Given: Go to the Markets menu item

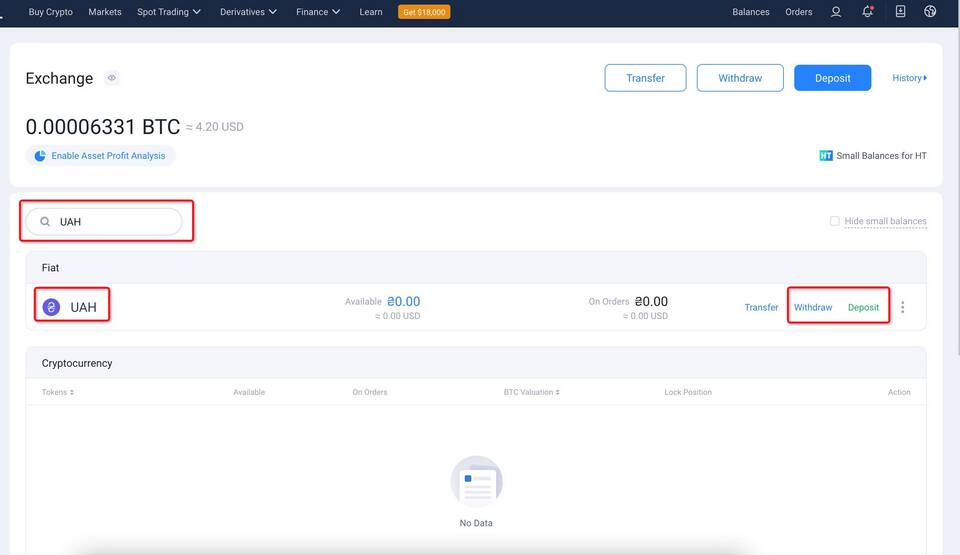Looking at the screenshot, I should pos(105,12).
